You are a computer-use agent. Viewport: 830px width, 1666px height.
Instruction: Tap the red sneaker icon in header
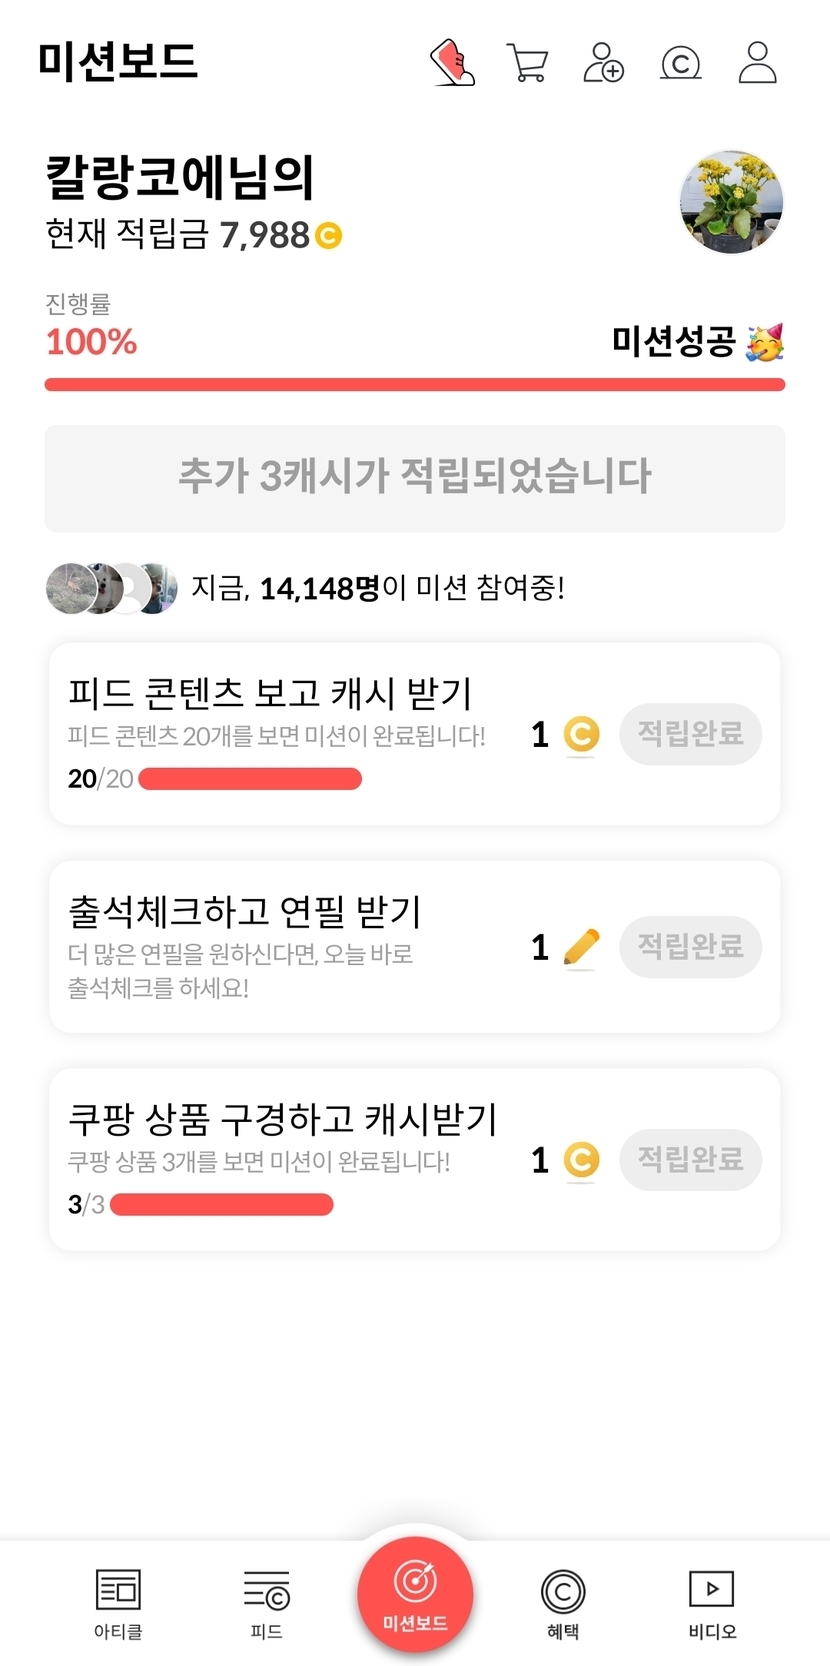[452, 63]
